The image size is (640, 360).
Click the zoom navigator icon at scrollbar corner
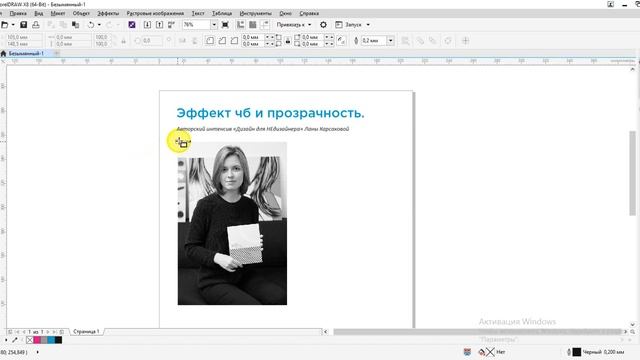pyautogui.click(x=633, y=332)
